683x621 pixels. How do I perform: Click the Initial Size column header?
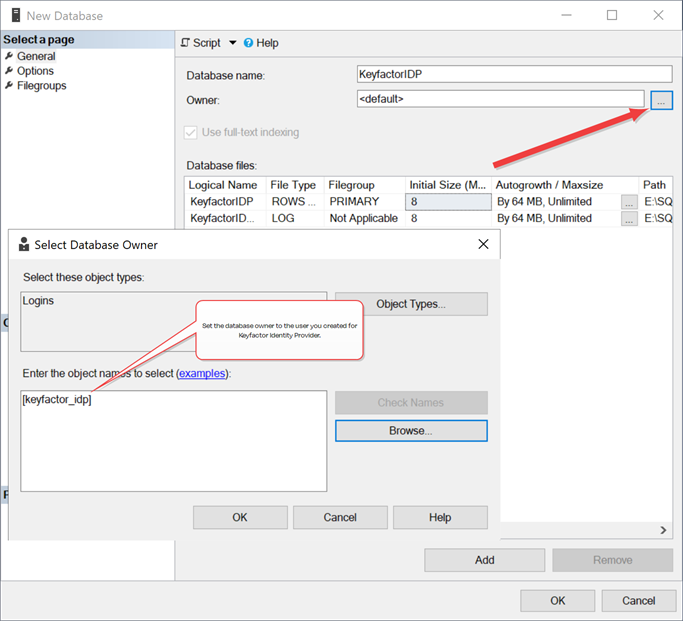tap(448, 185)
